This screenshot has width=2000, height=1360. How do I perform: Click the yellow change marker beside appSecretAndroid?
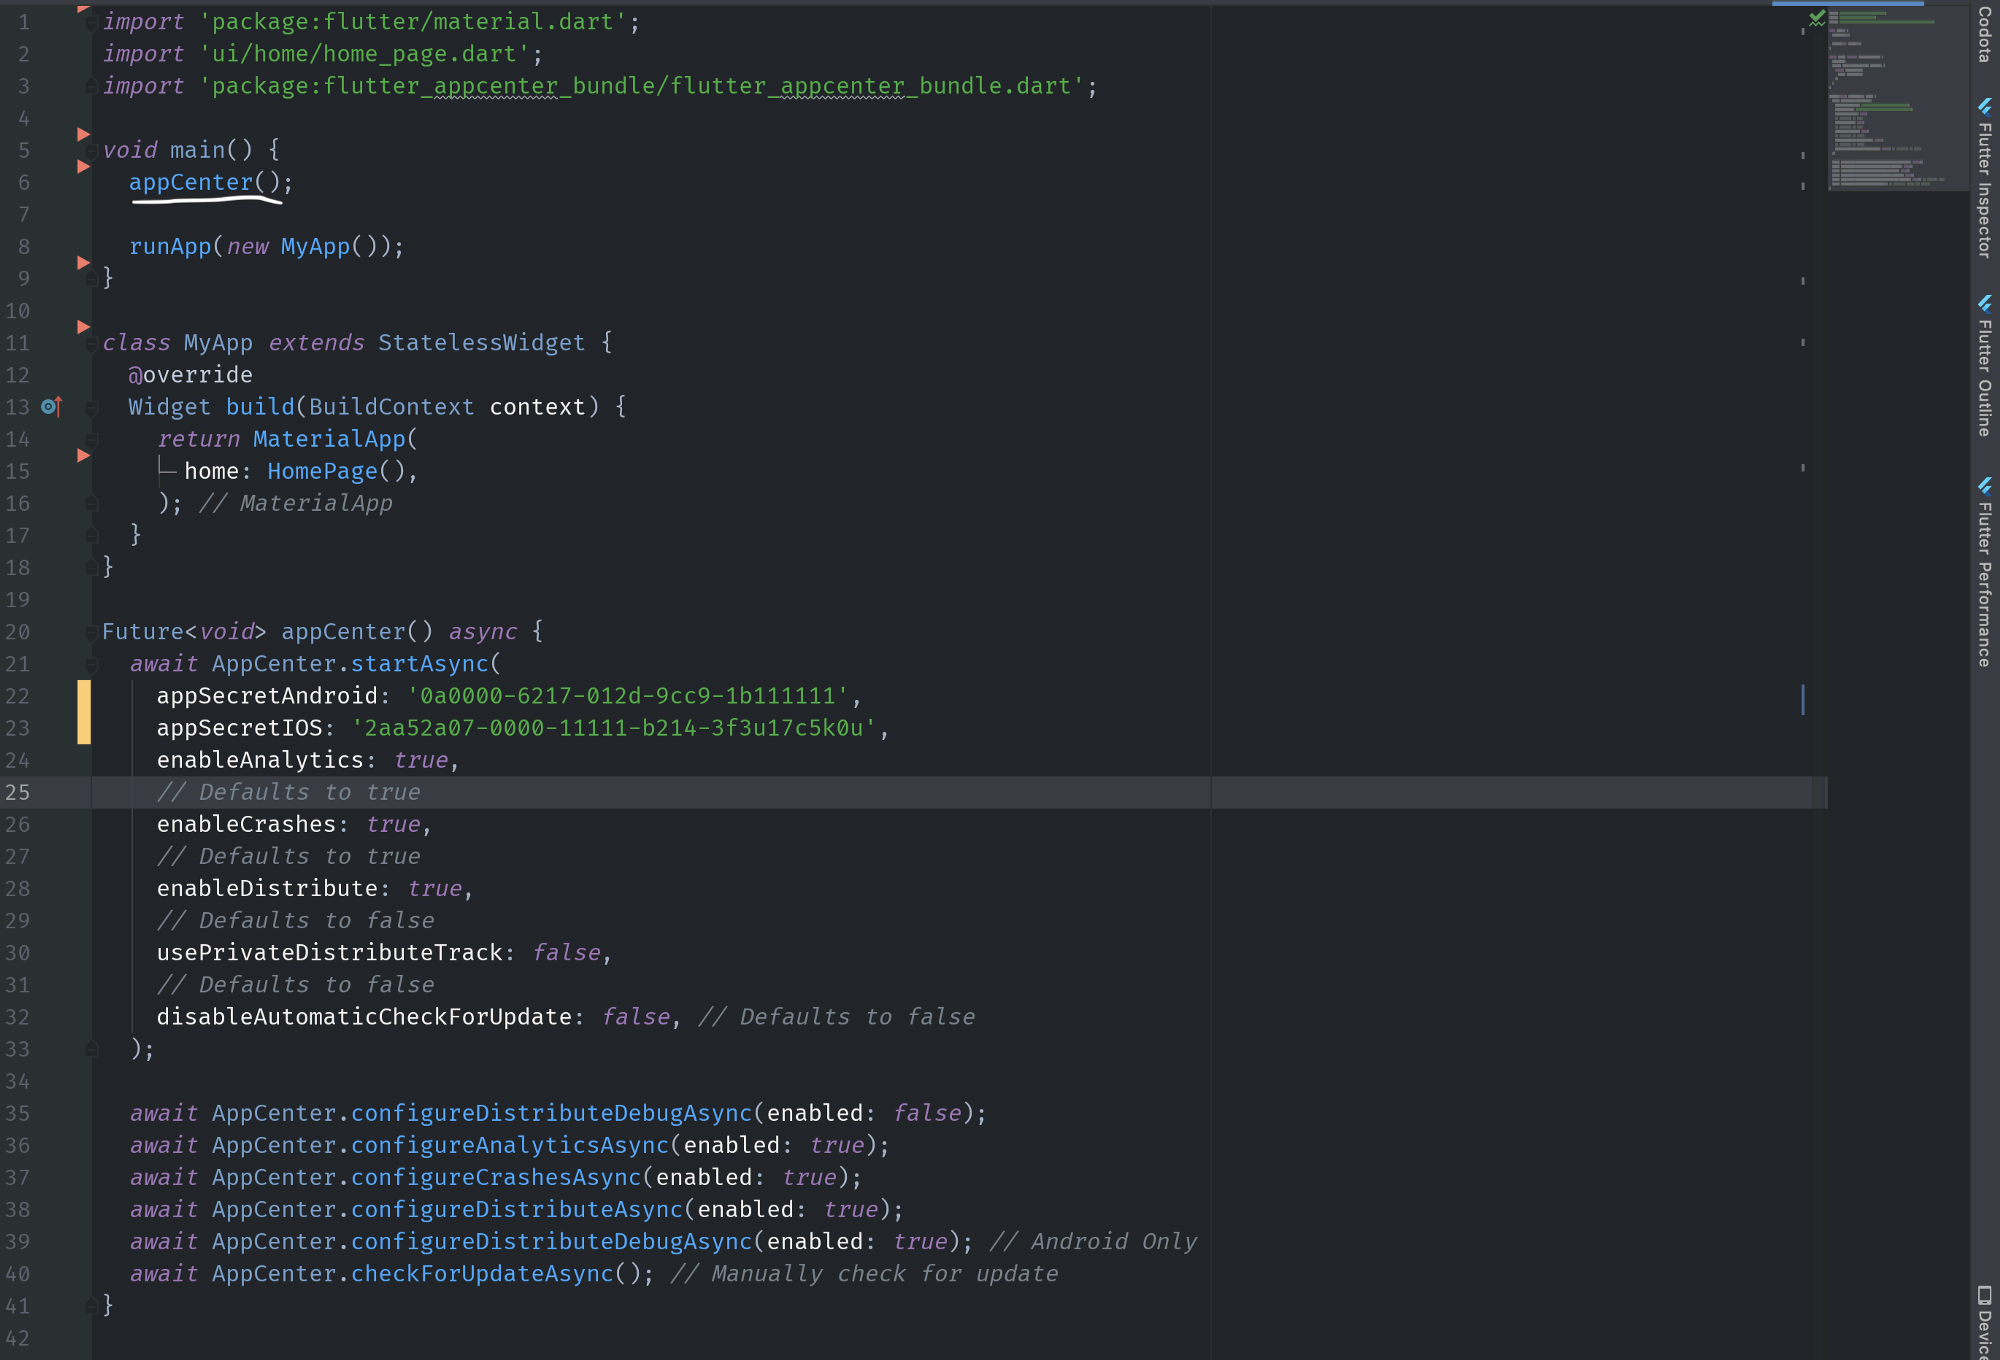(x=84, y=697)
